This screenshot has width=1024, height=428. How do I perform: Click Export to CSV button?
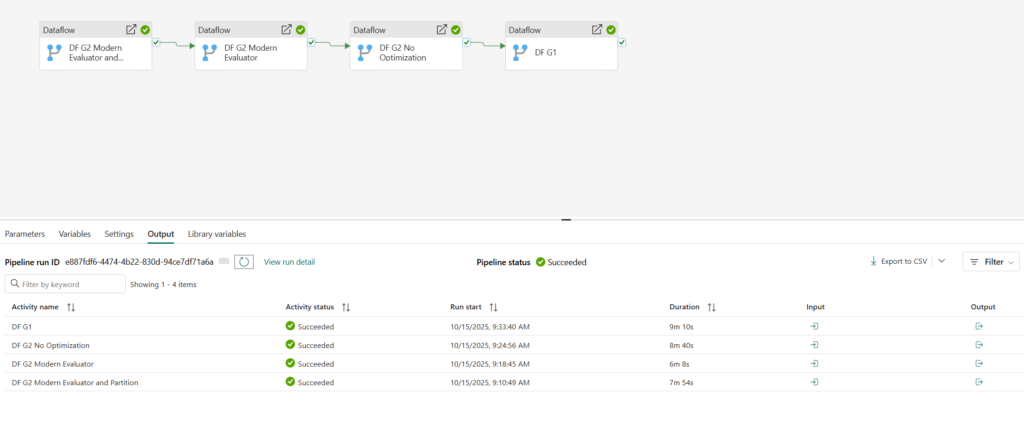[x=898, y=262]
